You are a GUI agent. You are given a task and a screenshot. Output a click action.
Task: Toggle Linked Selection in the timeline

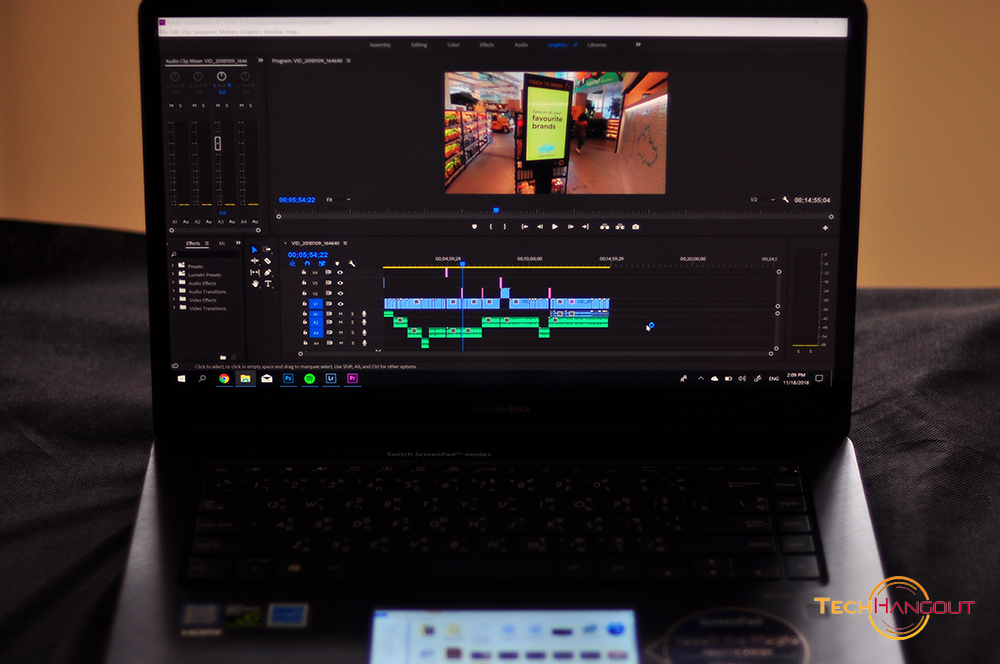322,263
